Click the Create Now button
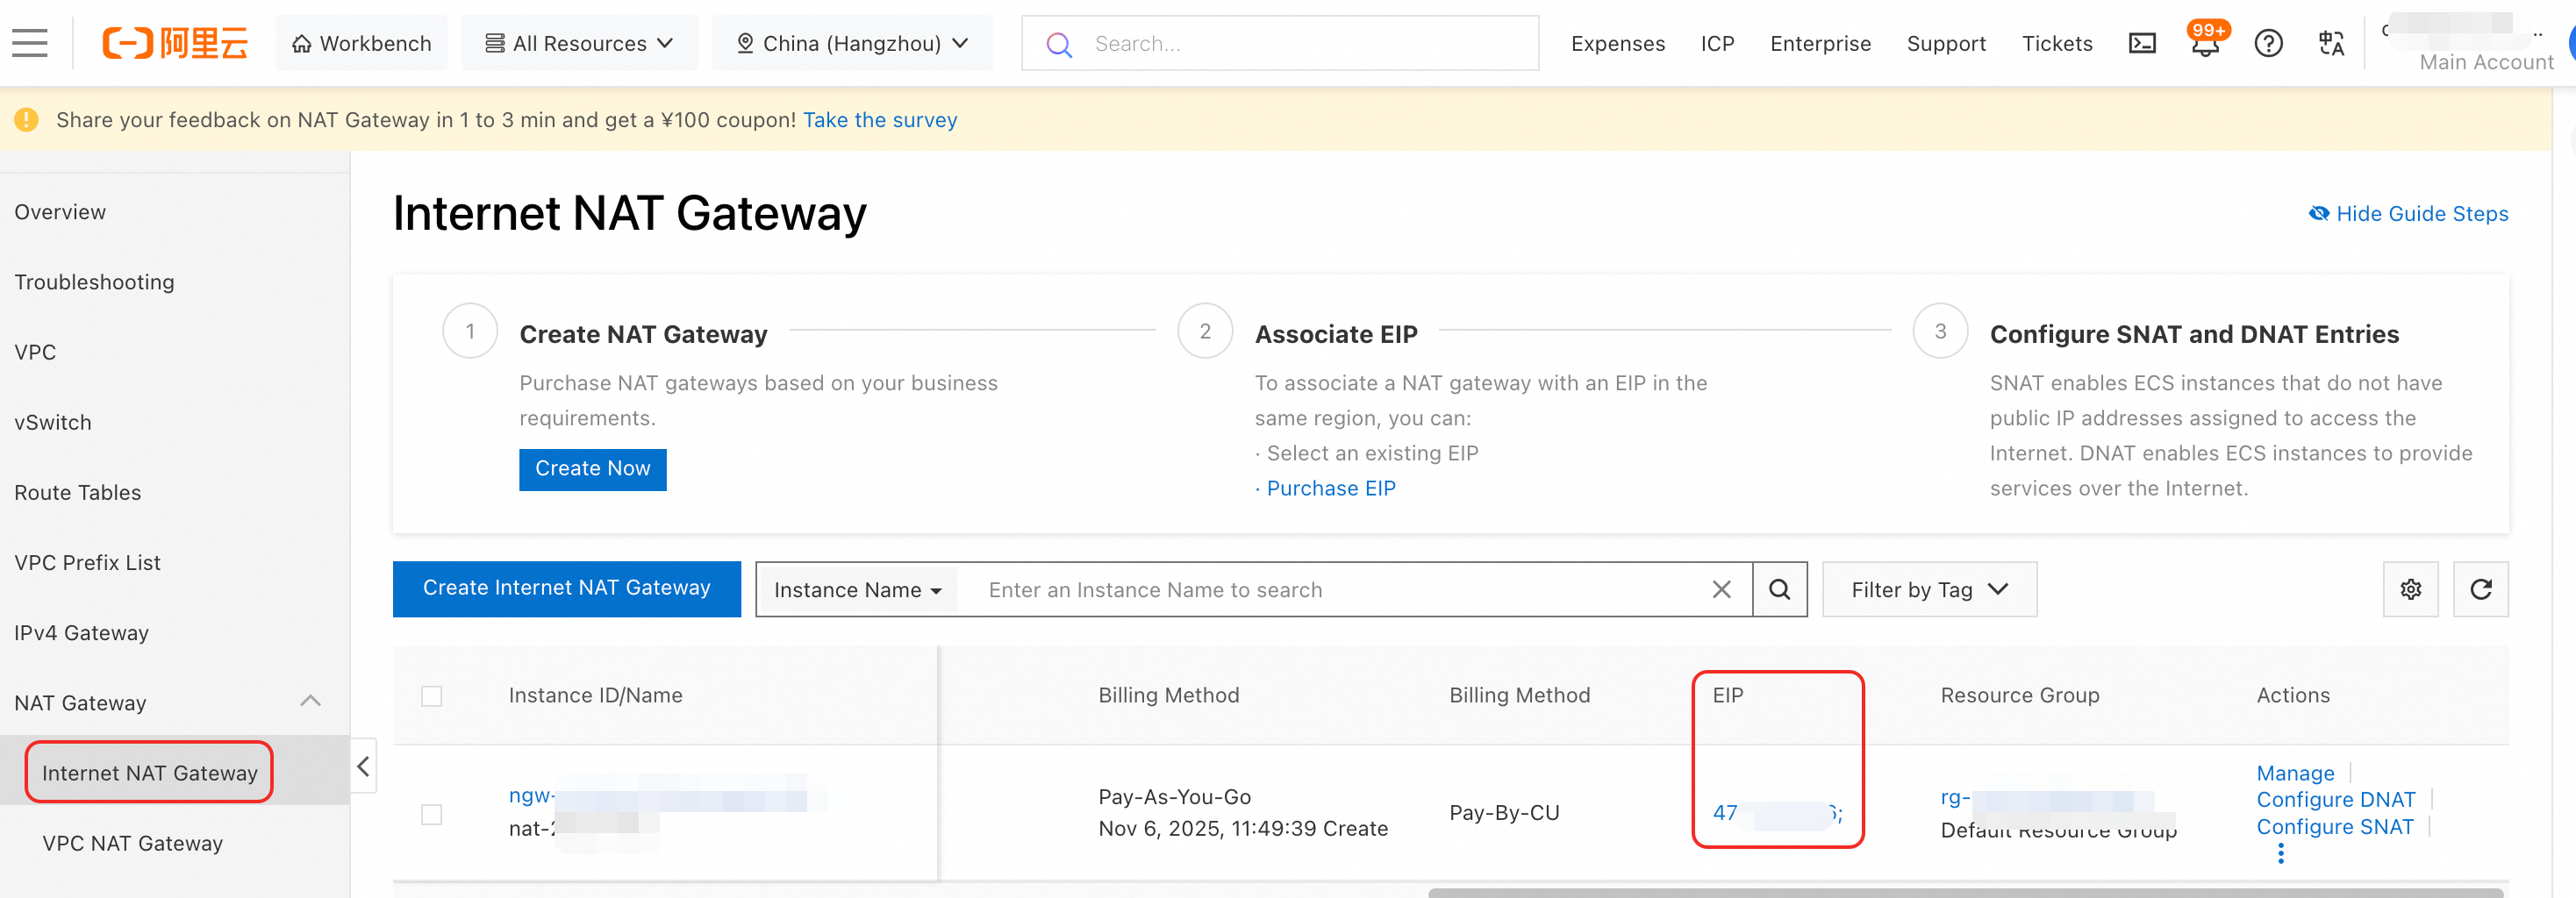The image size is (2576, 898). (592, 469)
